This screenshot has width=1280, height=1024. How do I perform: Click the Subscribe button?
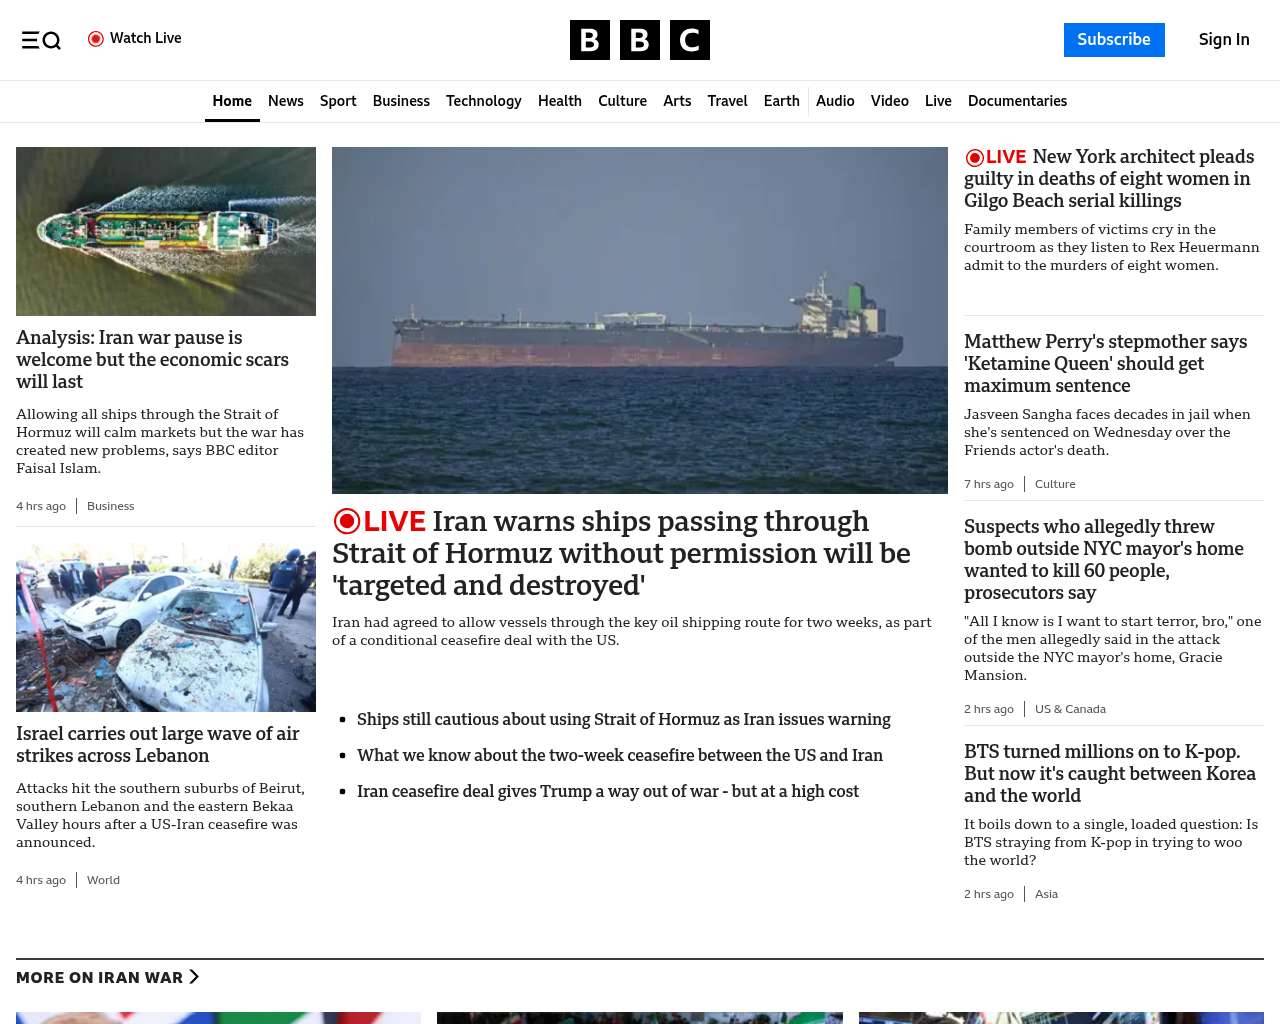coord(1113,40)
